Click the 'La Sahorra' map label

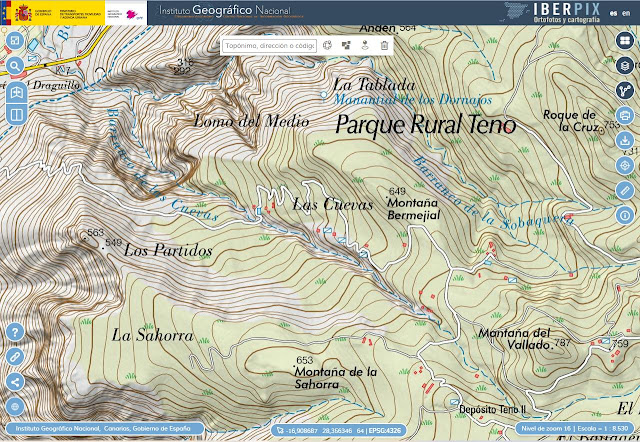(x=153, y=335)
